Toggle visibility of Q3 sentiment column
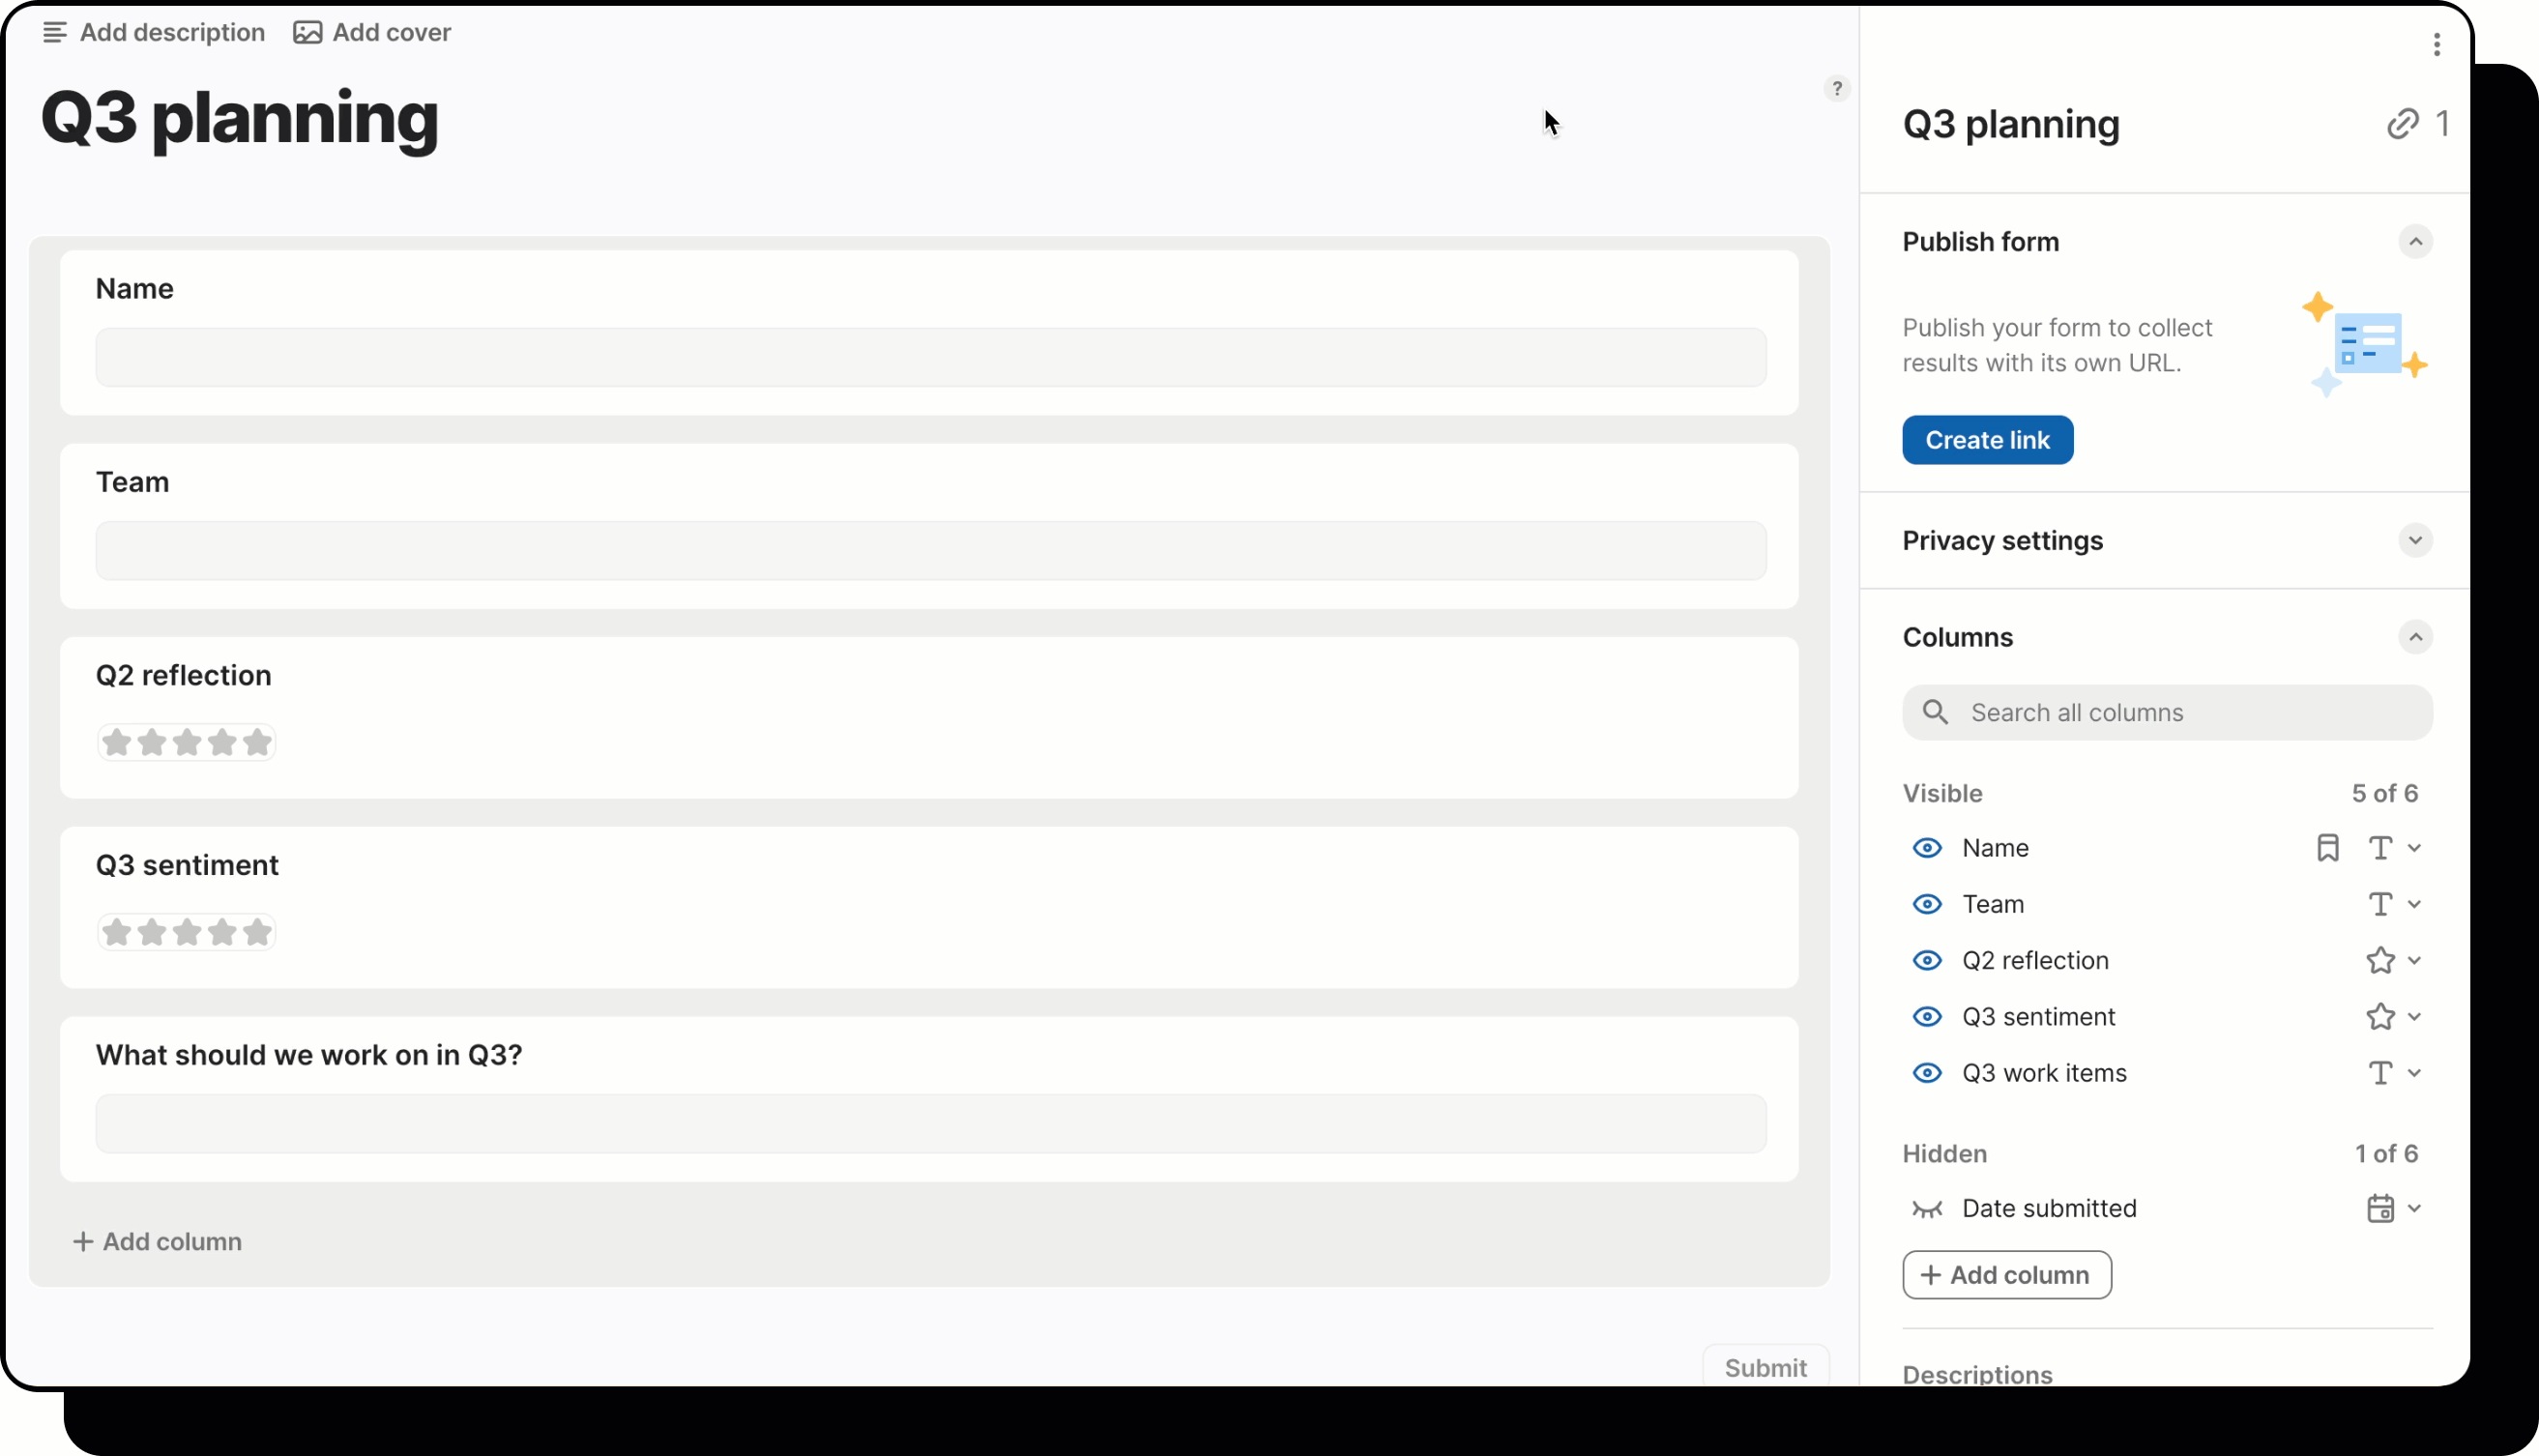This screenshot has height=1456, width=2539. coord(1927,1017)
